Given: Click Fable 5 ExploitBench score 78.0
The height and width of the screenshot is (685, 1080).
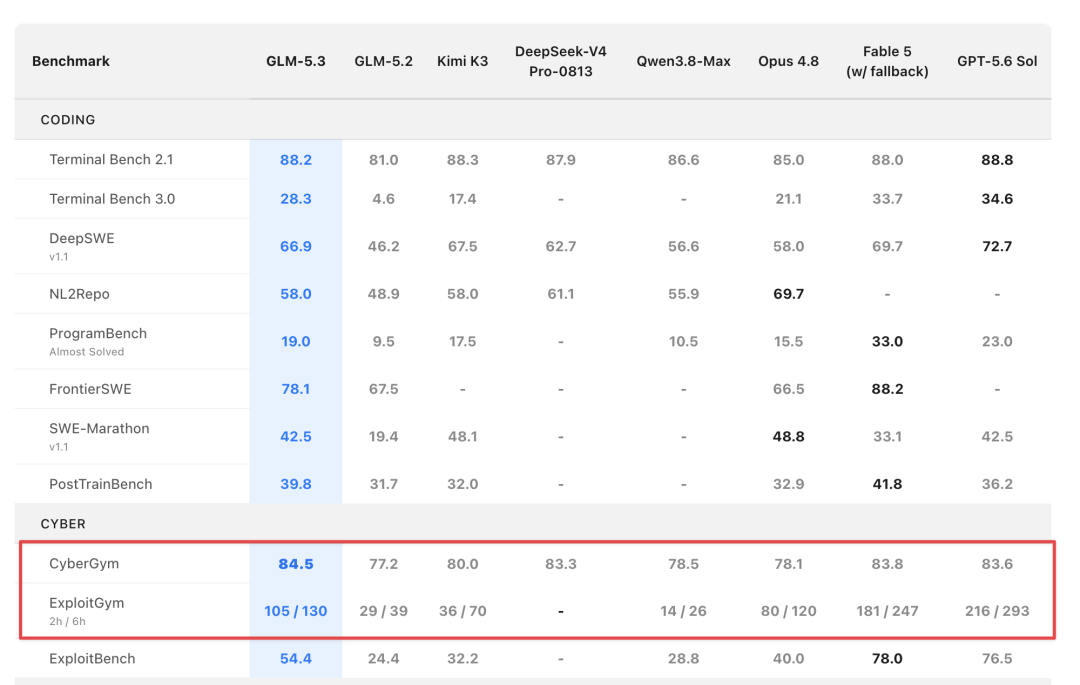Looking at the screenshot, I should click(887, 659).
